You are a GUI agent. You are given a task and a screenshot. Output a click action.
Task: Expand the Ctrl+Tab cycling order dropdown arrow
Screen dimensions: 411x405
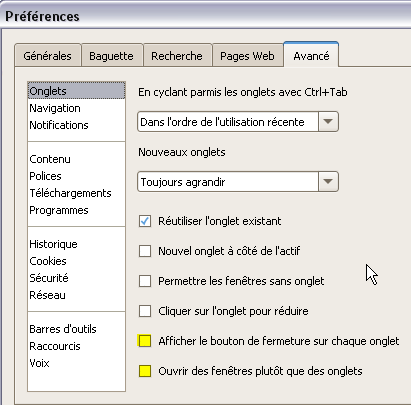[328, 122]
